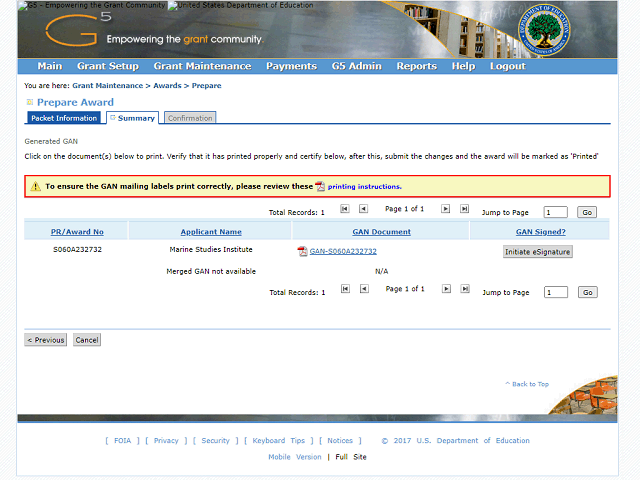Viewport: 640px width, 480px height.
Task: Go to next page in top pager
Action: tap(446, 209)
